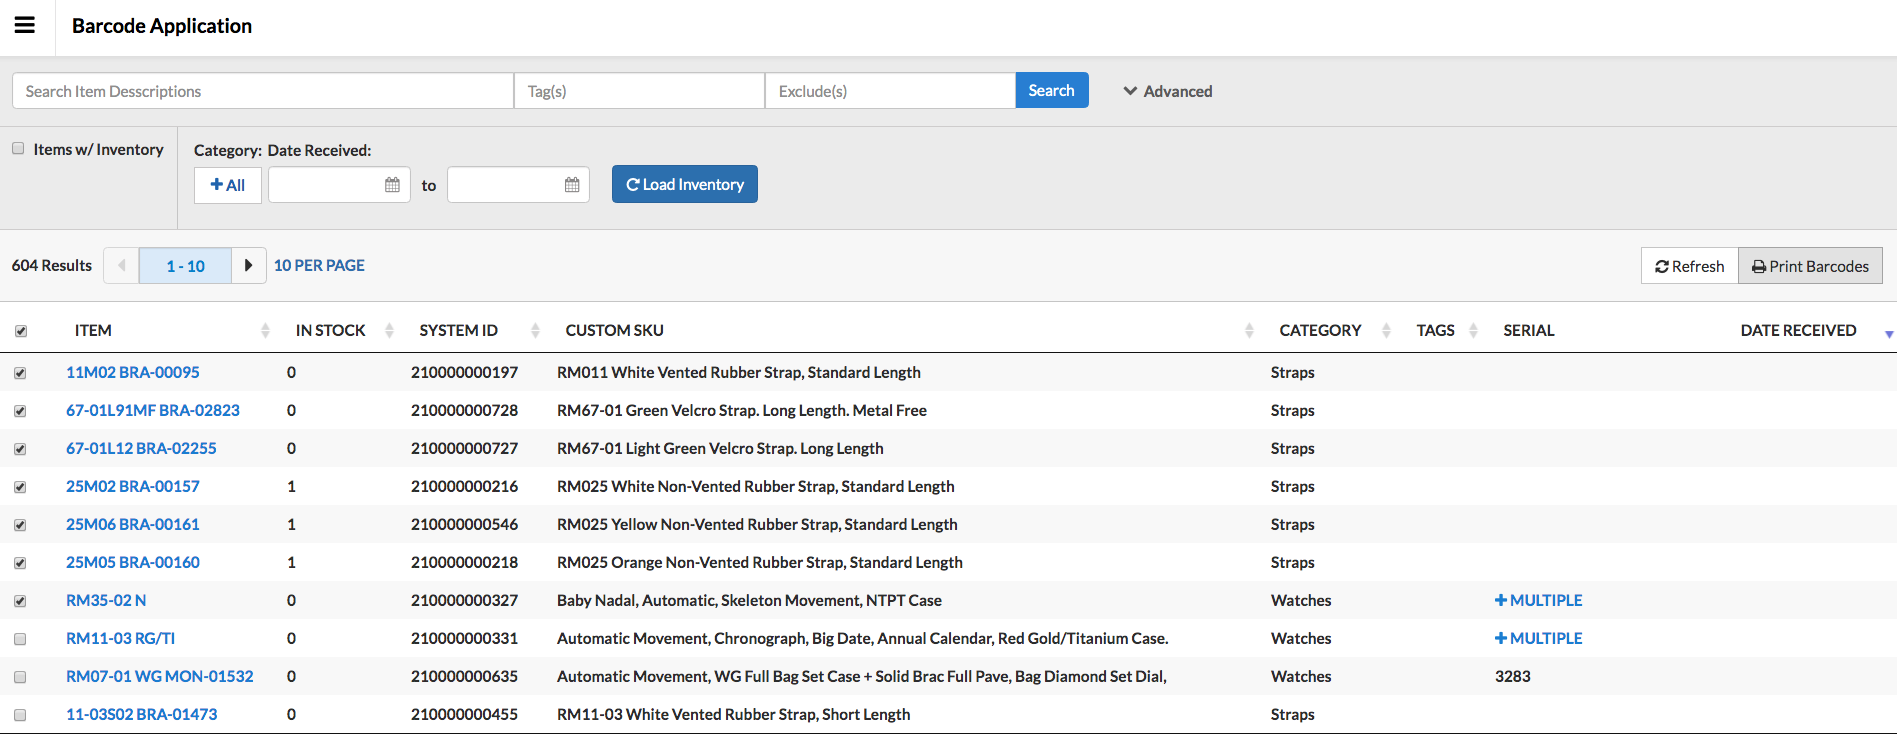Open the hamburger menu icon

(25, 26)
